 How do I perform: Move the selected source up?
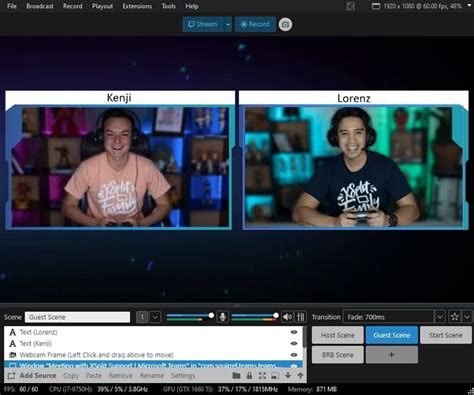(300, 376)
